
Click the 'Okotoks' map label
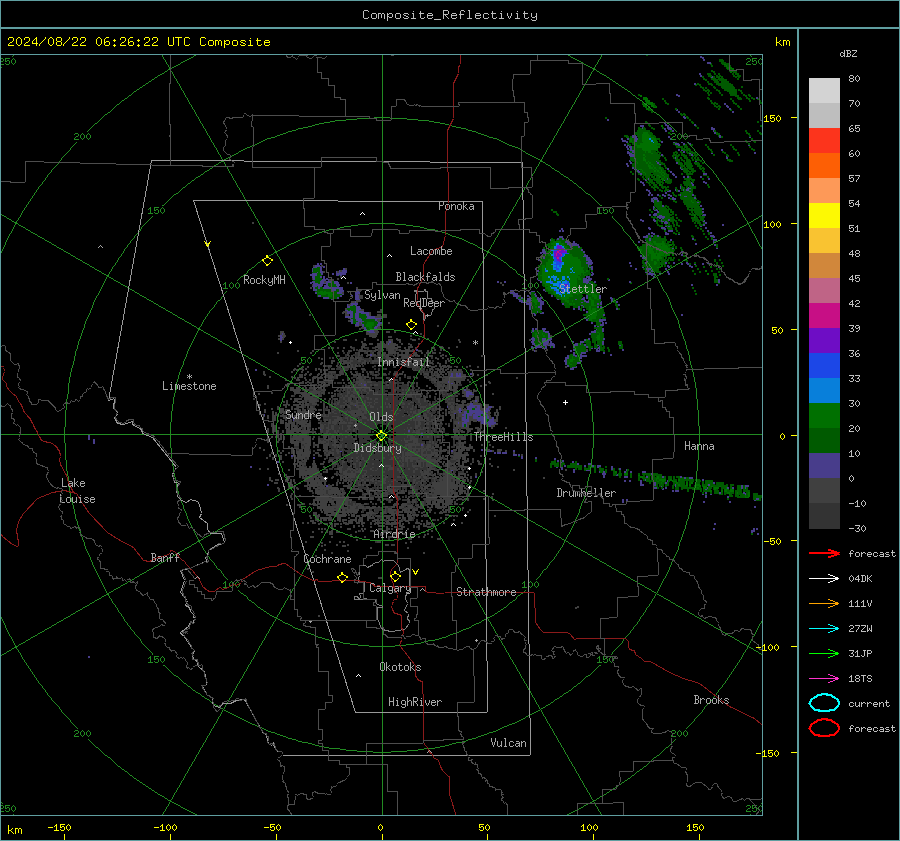click(x=400, y=667)
